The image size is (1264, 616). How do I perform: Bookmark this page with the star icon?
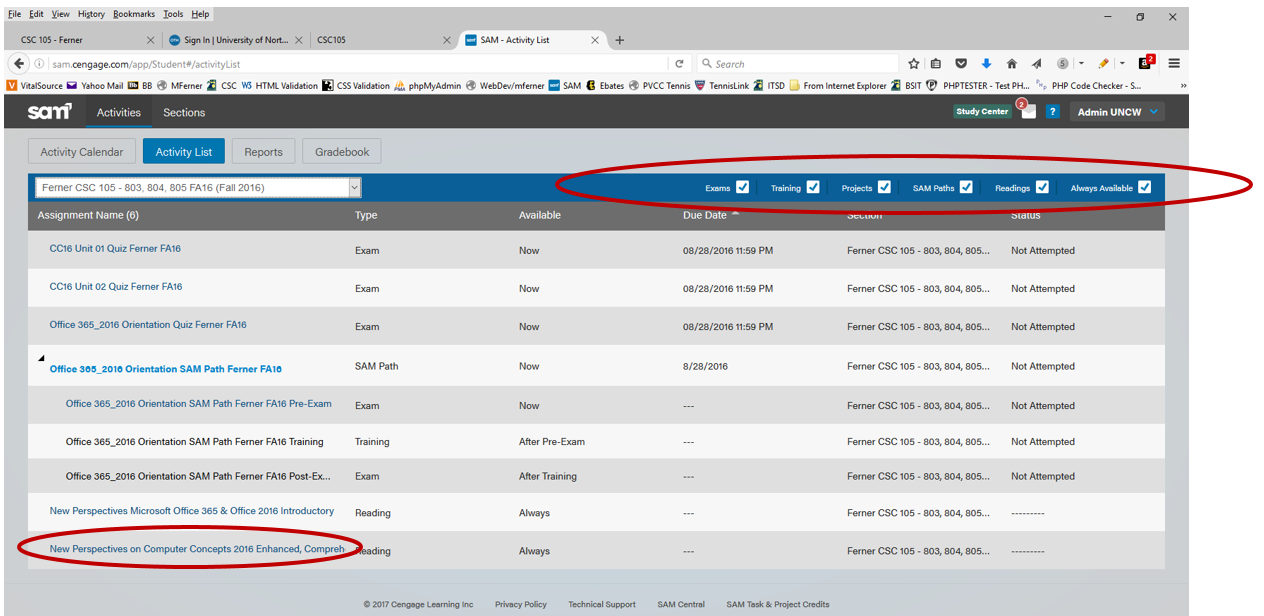[913, 63]
